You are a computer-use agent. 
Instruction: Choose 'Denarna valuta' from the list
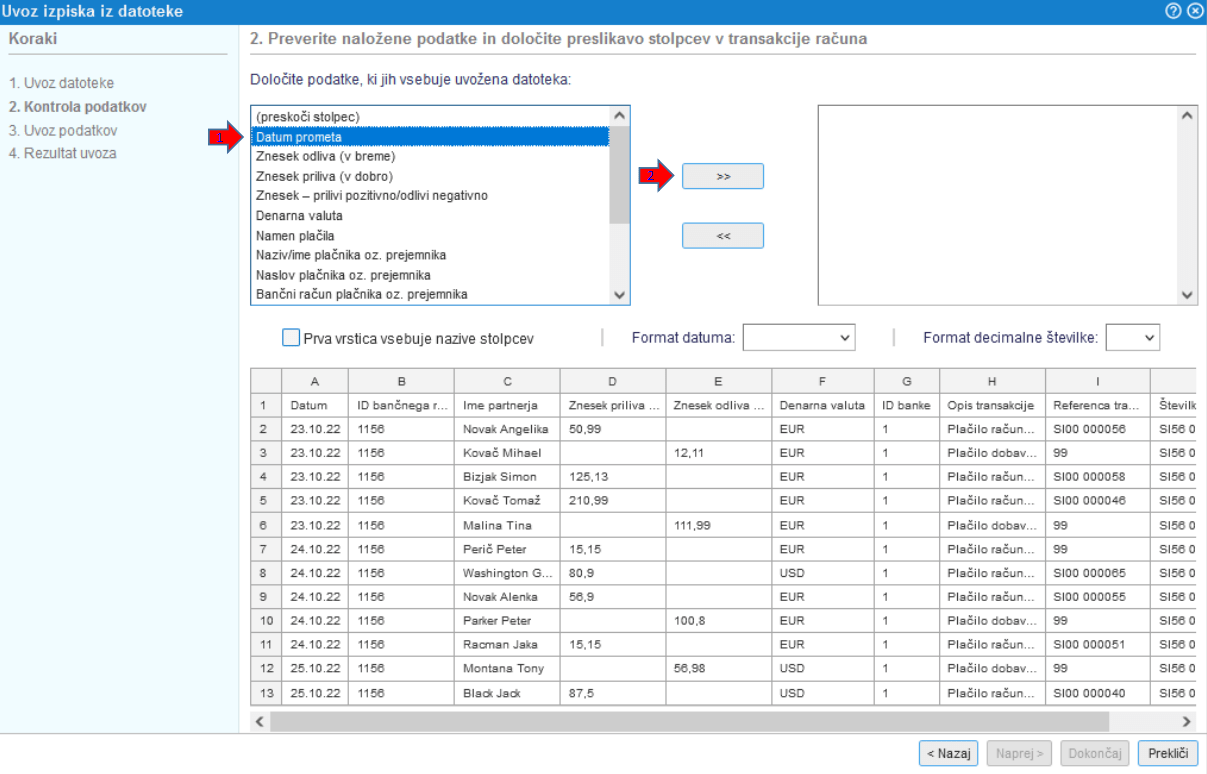(x=430, y=216)
